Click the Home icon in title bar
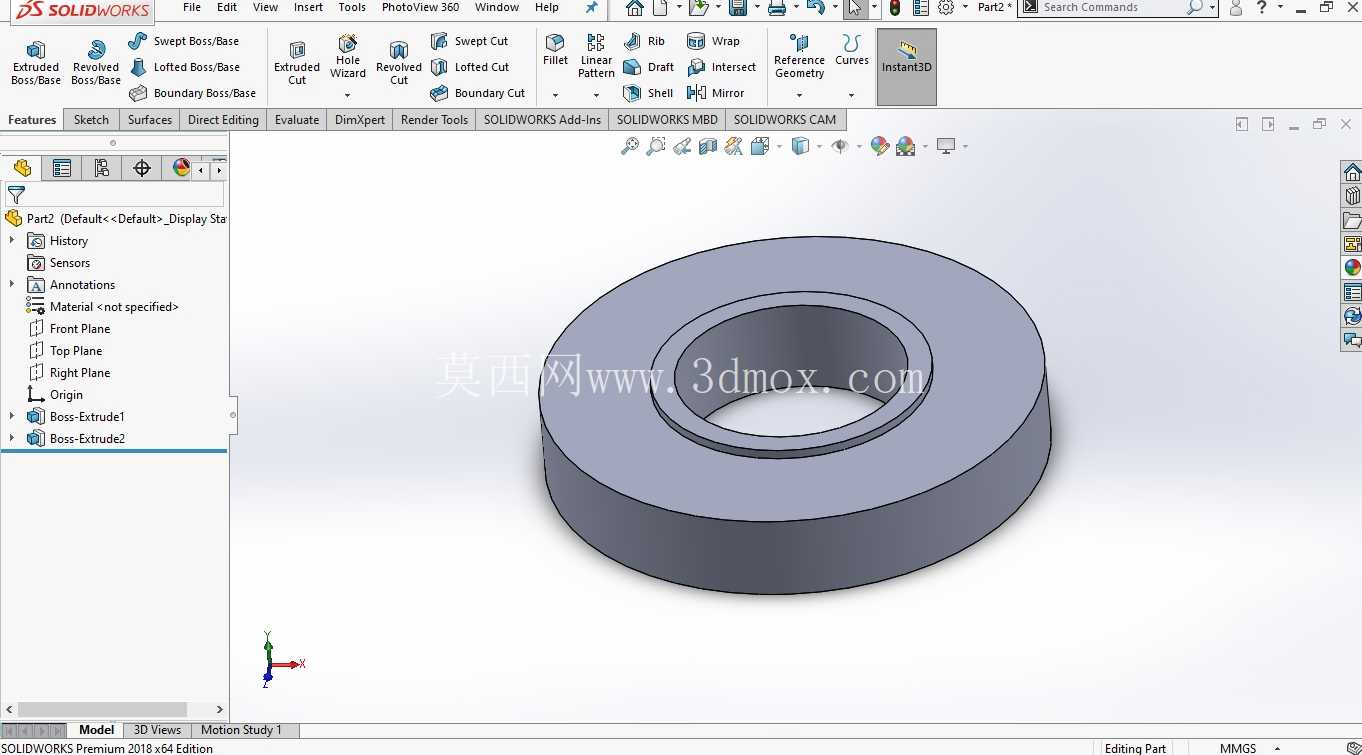Image resolution: width=1362 pixels, height=755 pixels. pyautogui.click(x=635, y=8)
